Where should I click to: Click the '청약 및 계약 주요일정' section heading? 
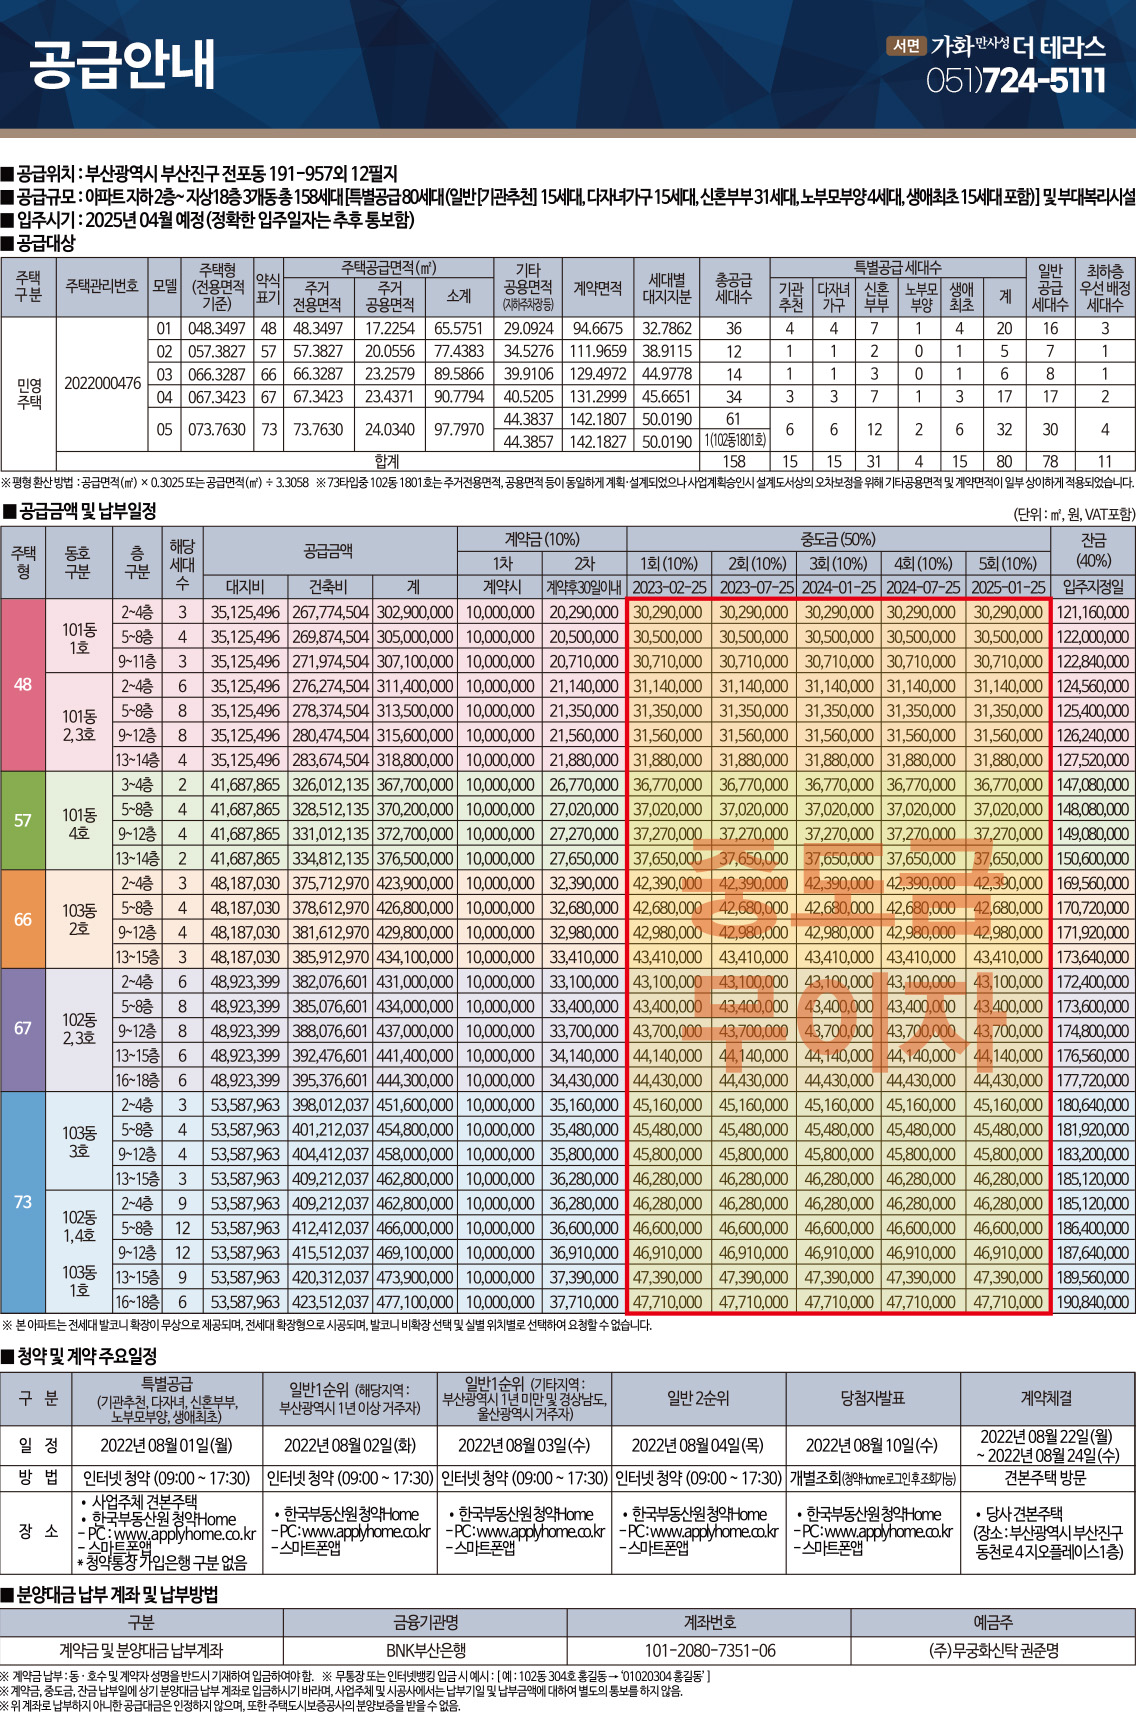tap(79, 1356)
